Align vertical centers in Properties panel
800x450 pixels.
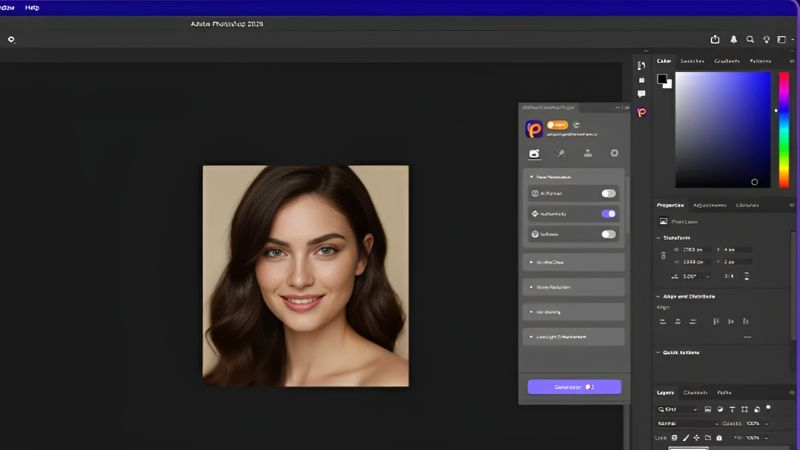(x=731, y=321)
